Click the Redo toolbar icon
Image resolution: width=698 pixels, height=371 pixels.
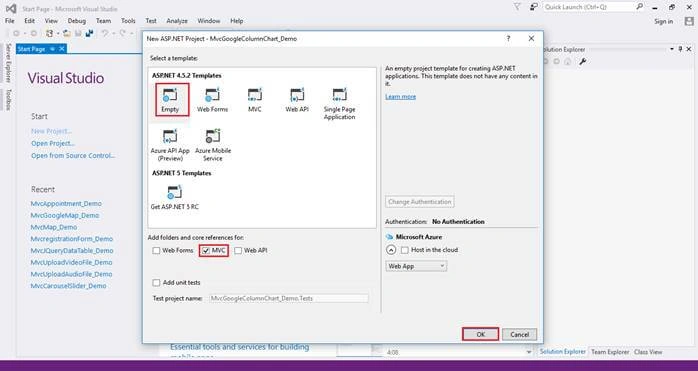(x=122, y=33)
